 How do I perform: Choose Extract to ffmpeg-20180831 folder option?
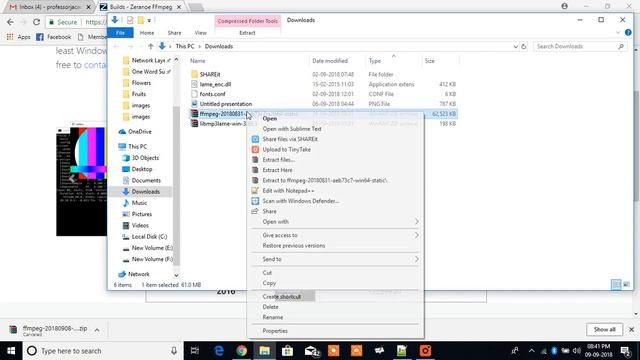coord(325,180)
